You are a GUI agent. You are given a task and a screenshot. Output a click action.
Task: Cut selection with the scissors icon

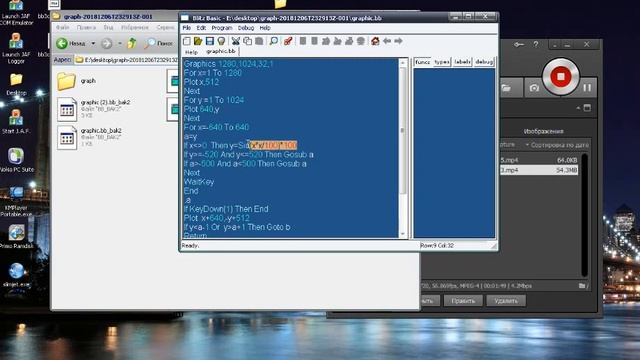(x=236, y=41)
